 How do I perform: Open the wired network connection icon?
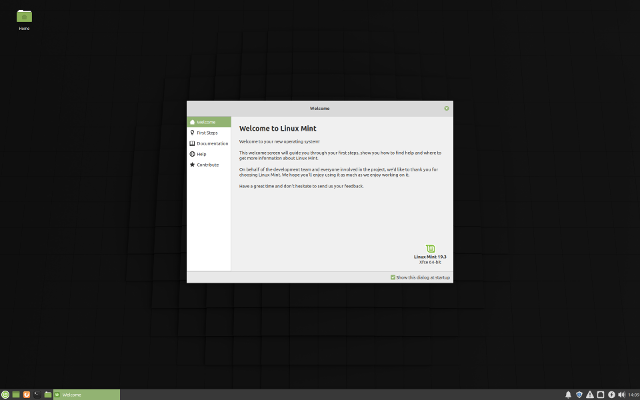pos(600,395)
